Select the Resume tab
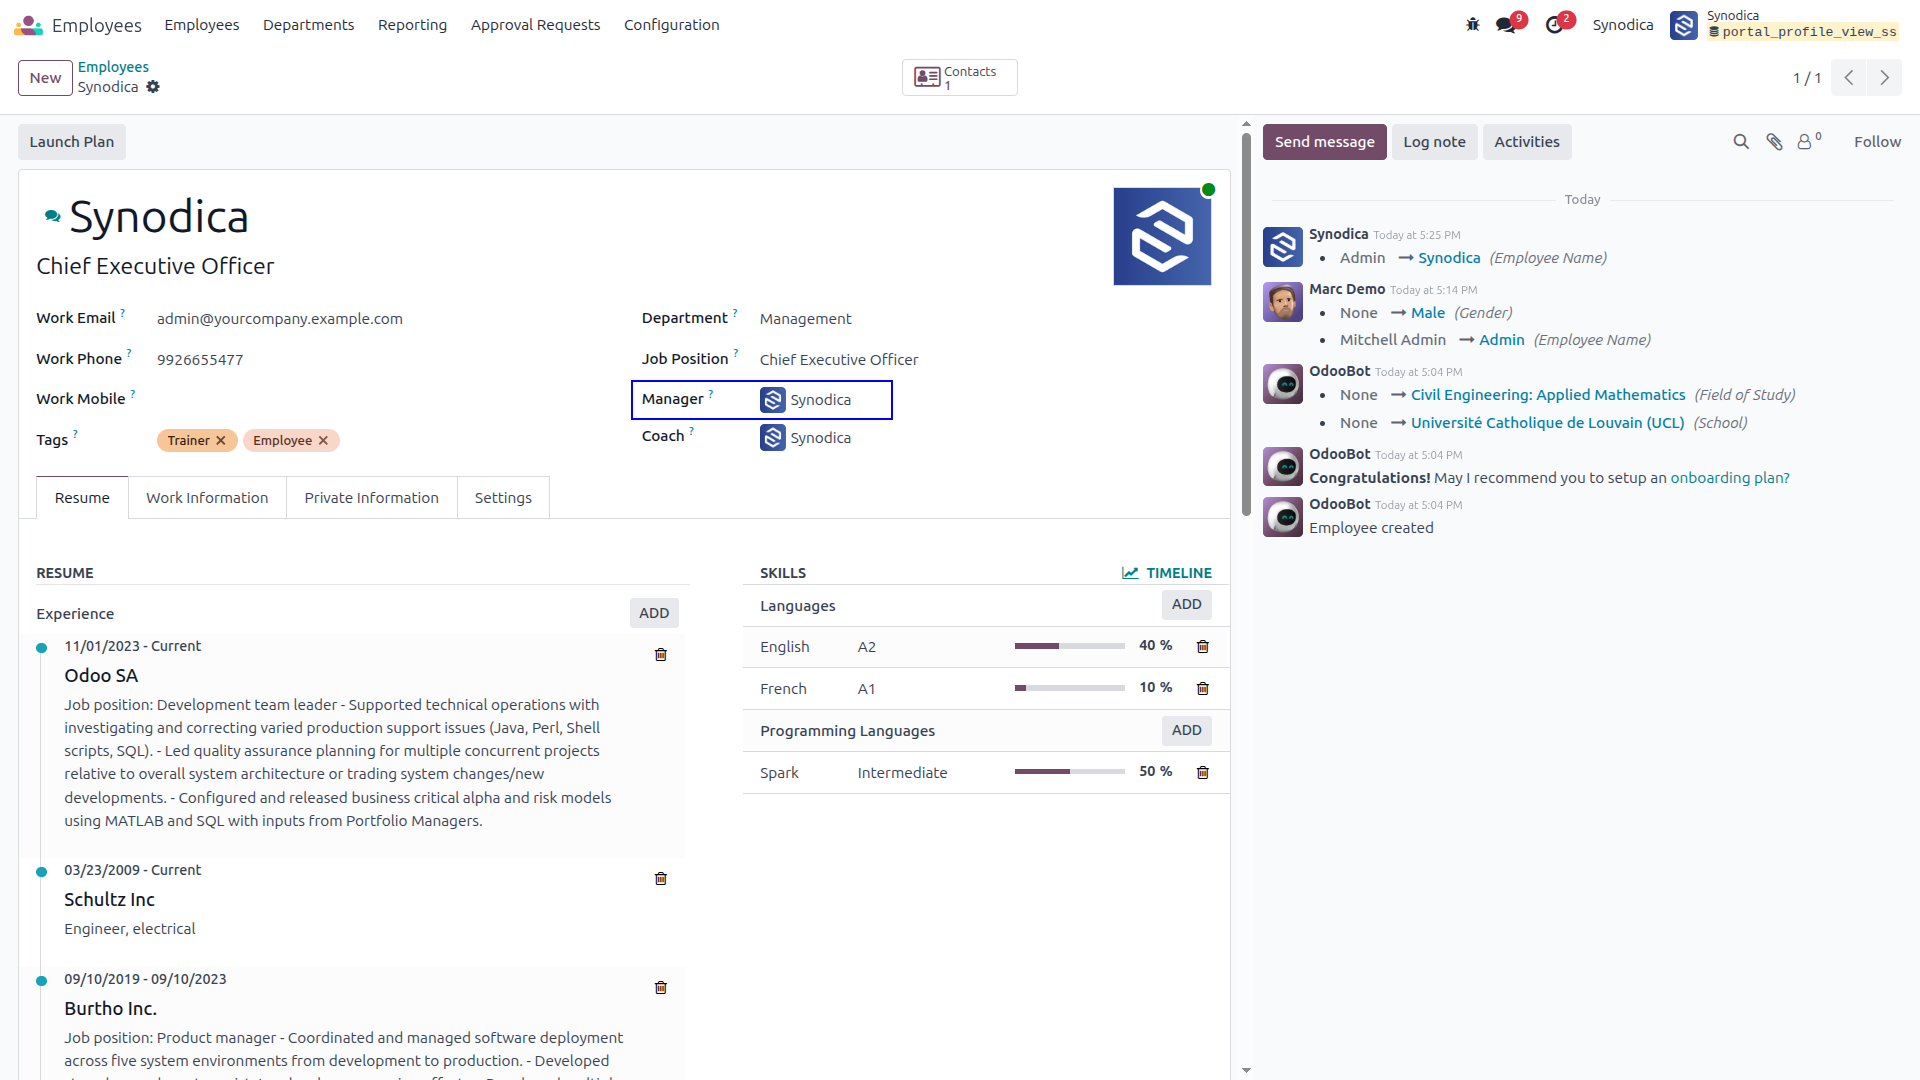 82,498
